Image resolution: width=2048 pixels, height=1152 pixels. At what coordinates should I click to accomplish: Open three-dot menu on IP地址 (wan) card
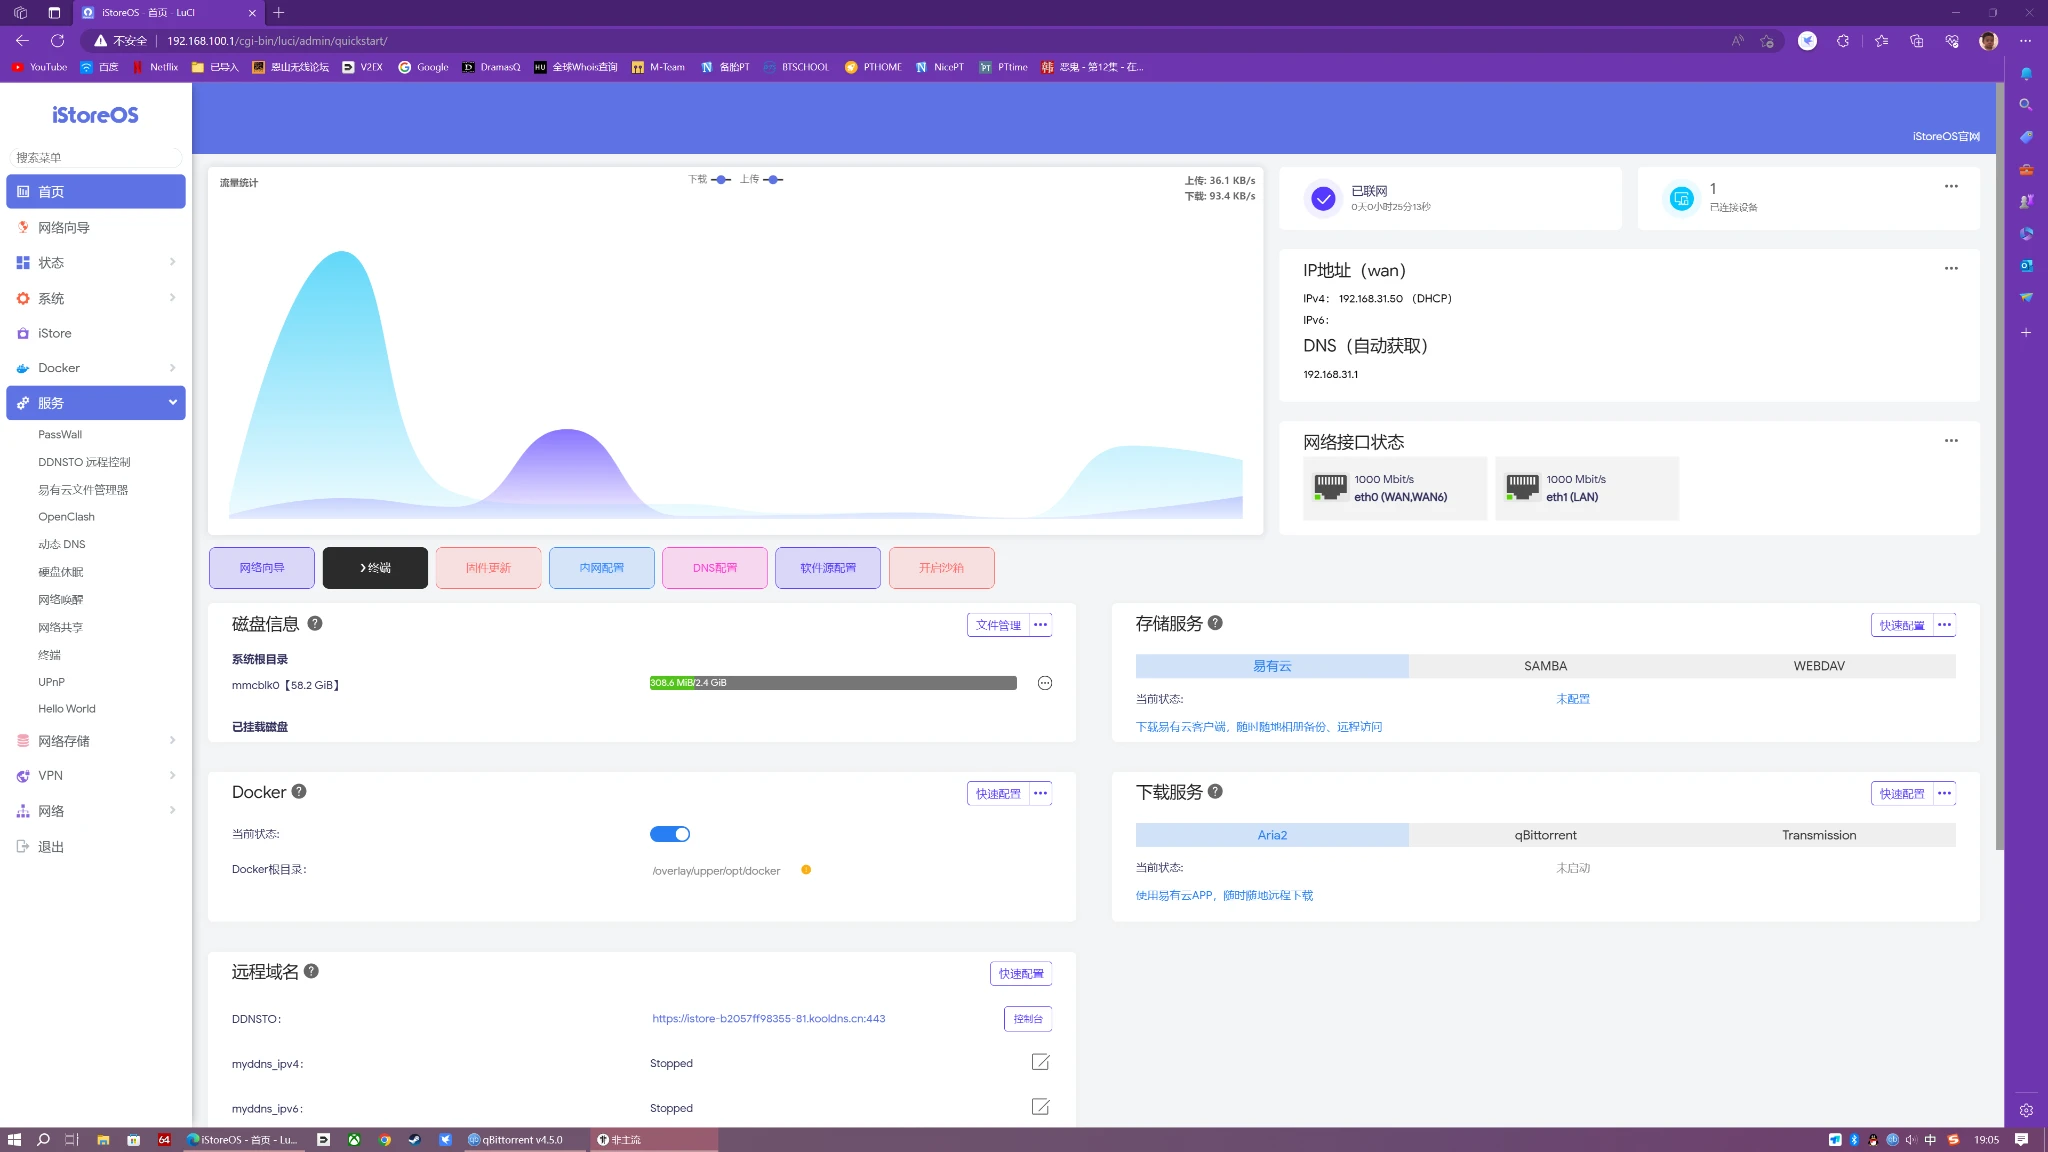(x=1951, y=269)
